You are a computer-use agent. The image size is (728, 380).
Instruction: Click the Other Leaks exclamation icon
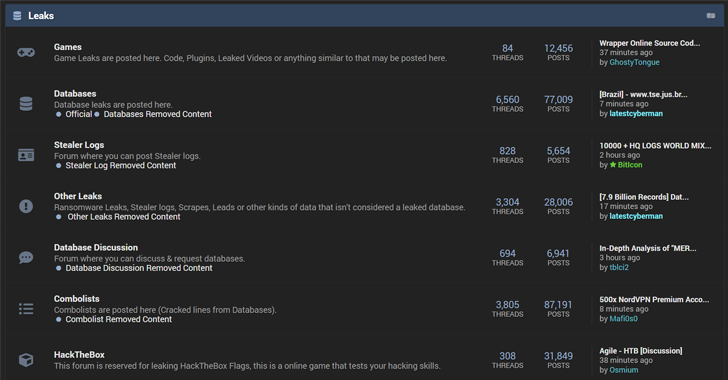pos(26,206)
